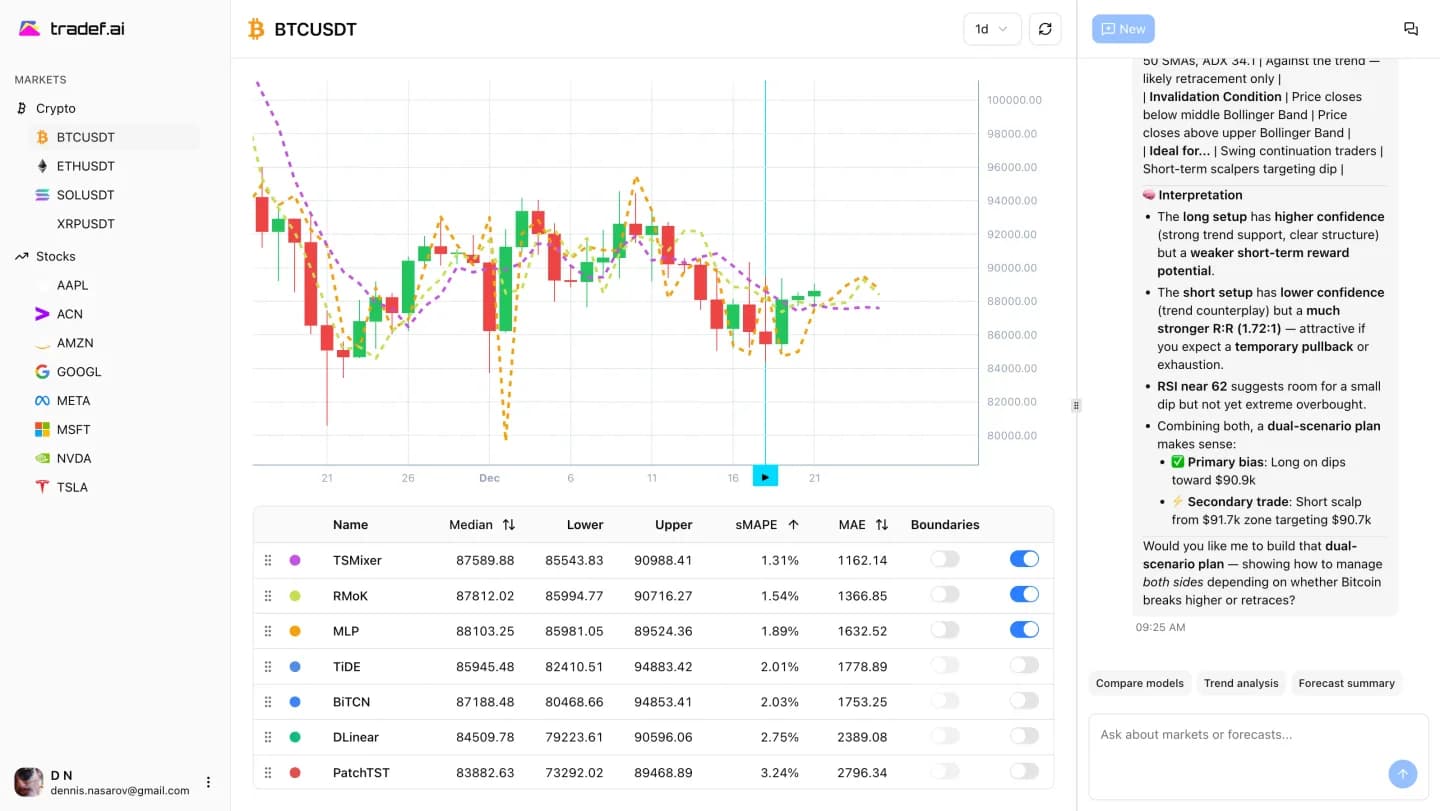1440x811 pixels.
Task: Switch to the ETHUSDT market
Action: (83, 166)
